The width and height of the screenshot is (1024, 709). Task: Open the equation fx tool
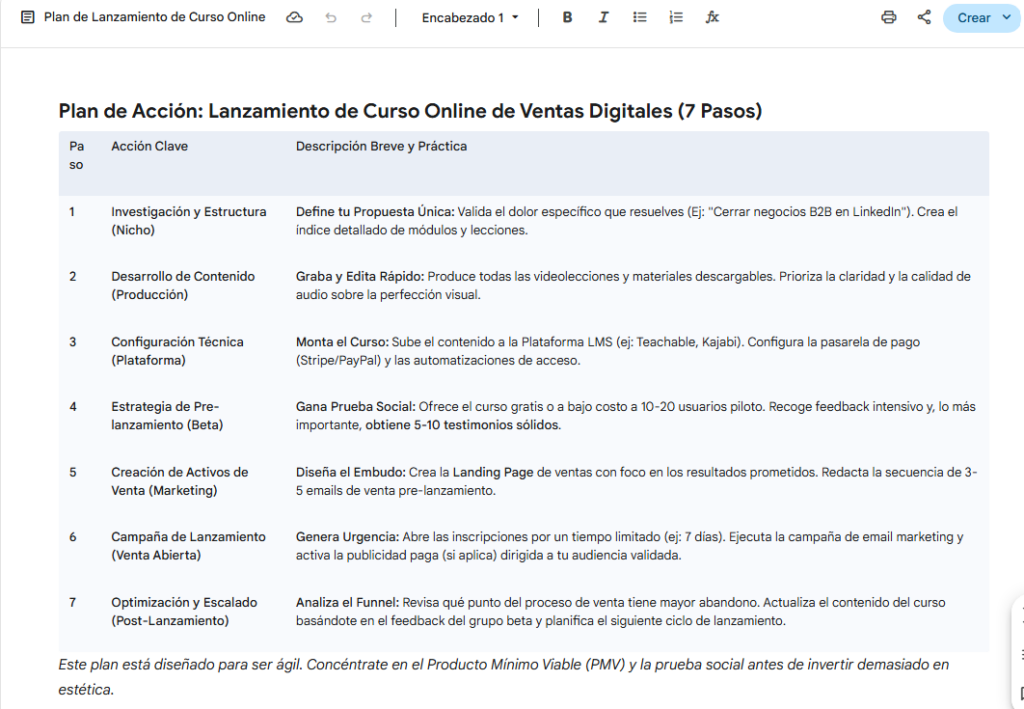711,17
